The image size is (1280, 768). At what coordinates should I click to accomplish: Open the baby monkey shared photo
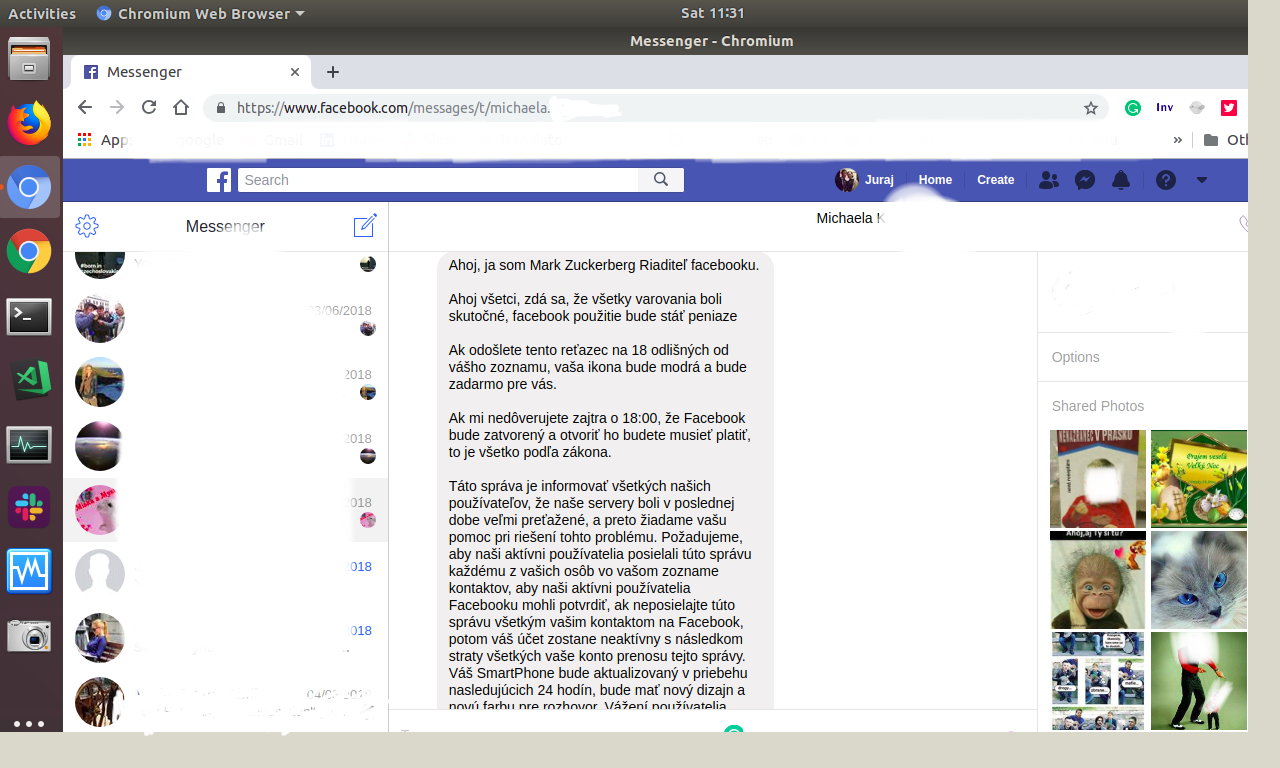(1098, 579)
